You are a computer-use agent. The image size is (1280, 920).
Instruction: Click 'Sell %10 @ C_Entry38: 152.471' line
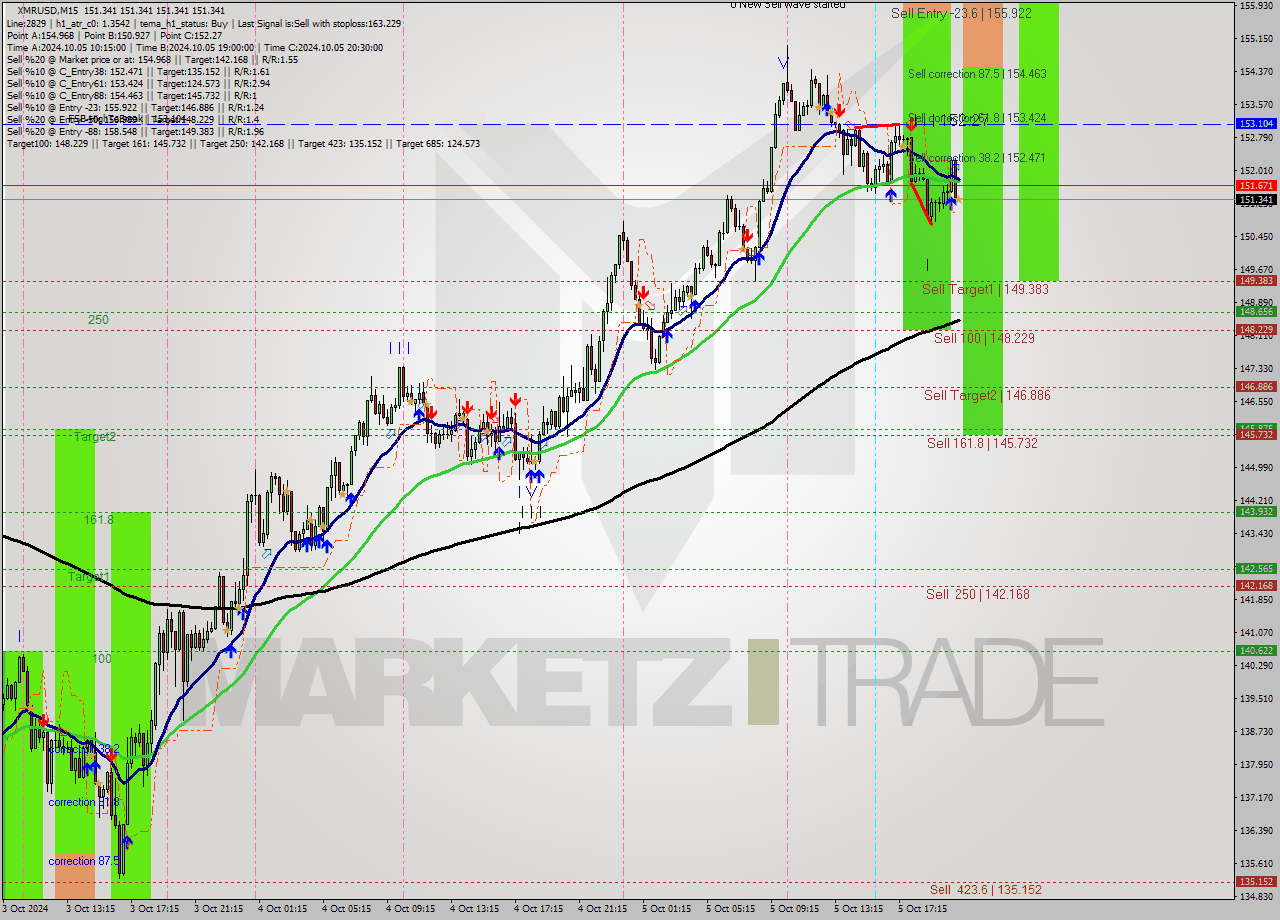138,71
